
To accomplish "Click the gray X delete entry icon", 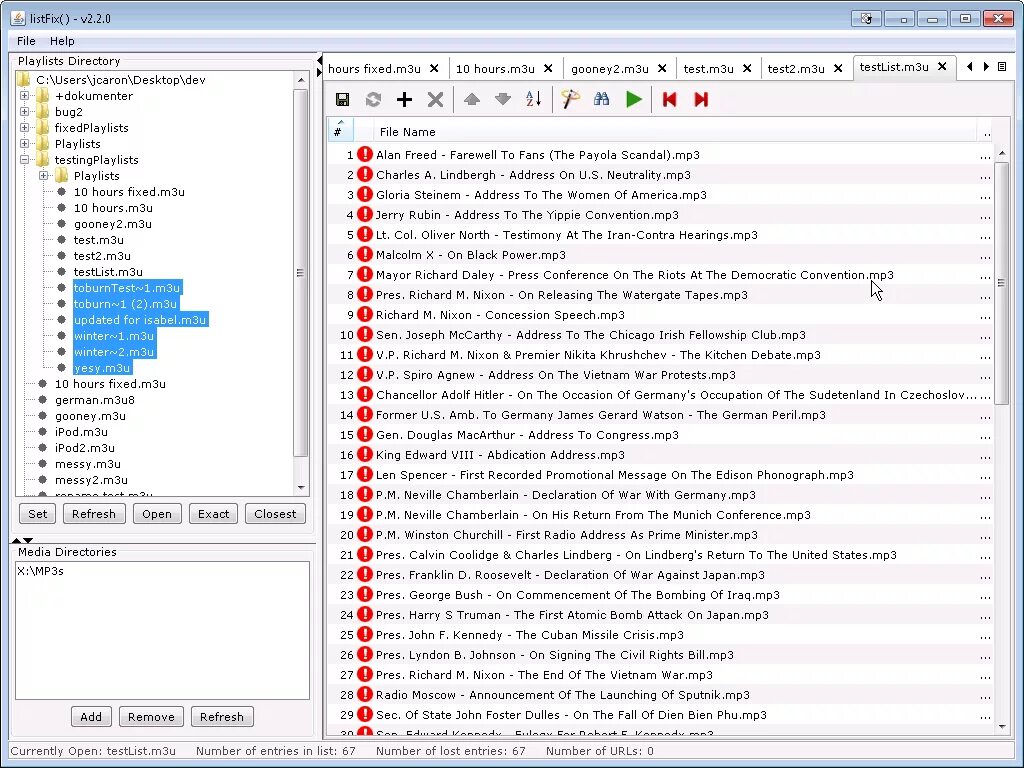I will pyautogui.click(x=435, y=99).
